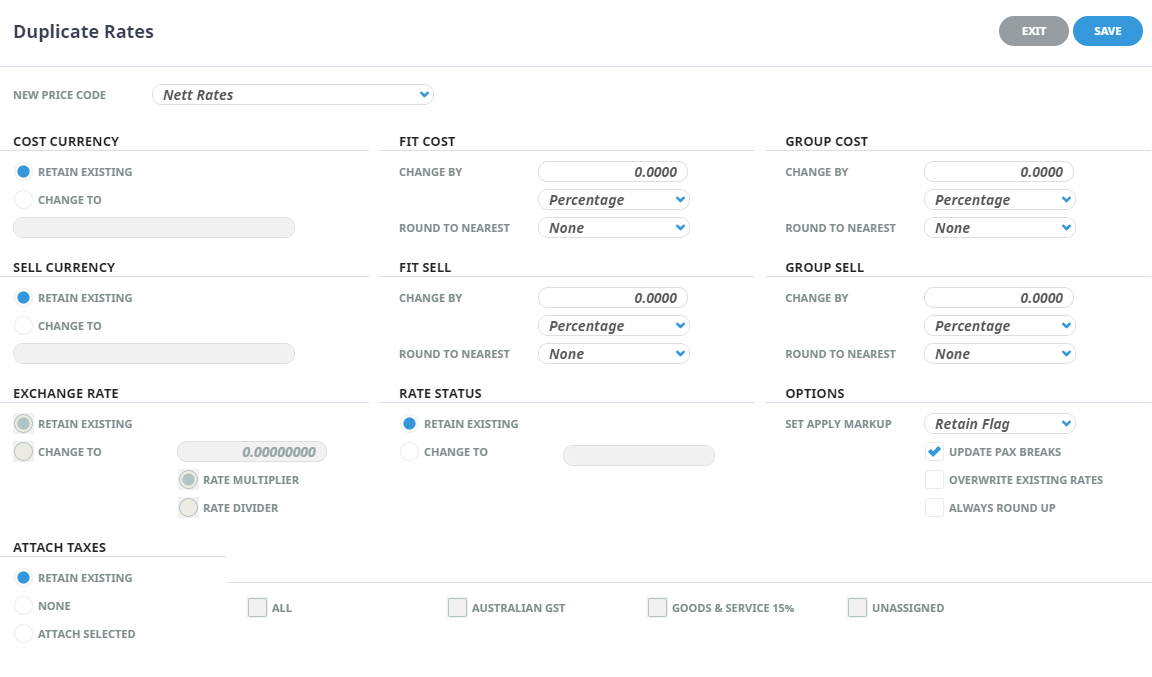Open FIT Cost Round To Nearest dropdown
Screen dimensions: 1152x677
click(613, 228)
